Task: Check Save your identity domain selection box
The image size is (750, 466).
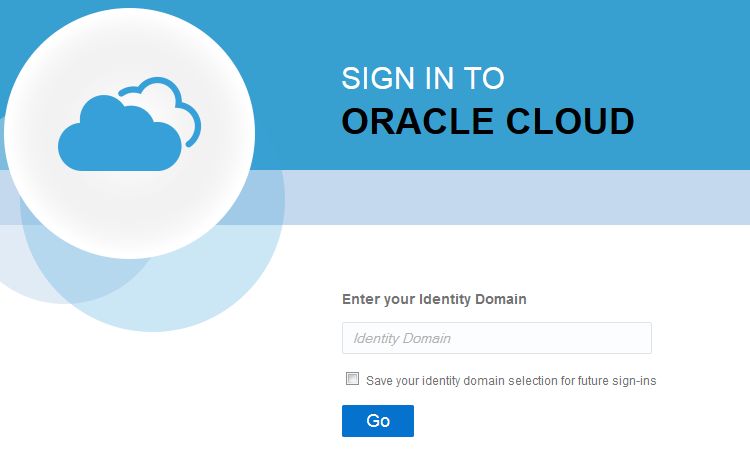Action: click(353, 379)
